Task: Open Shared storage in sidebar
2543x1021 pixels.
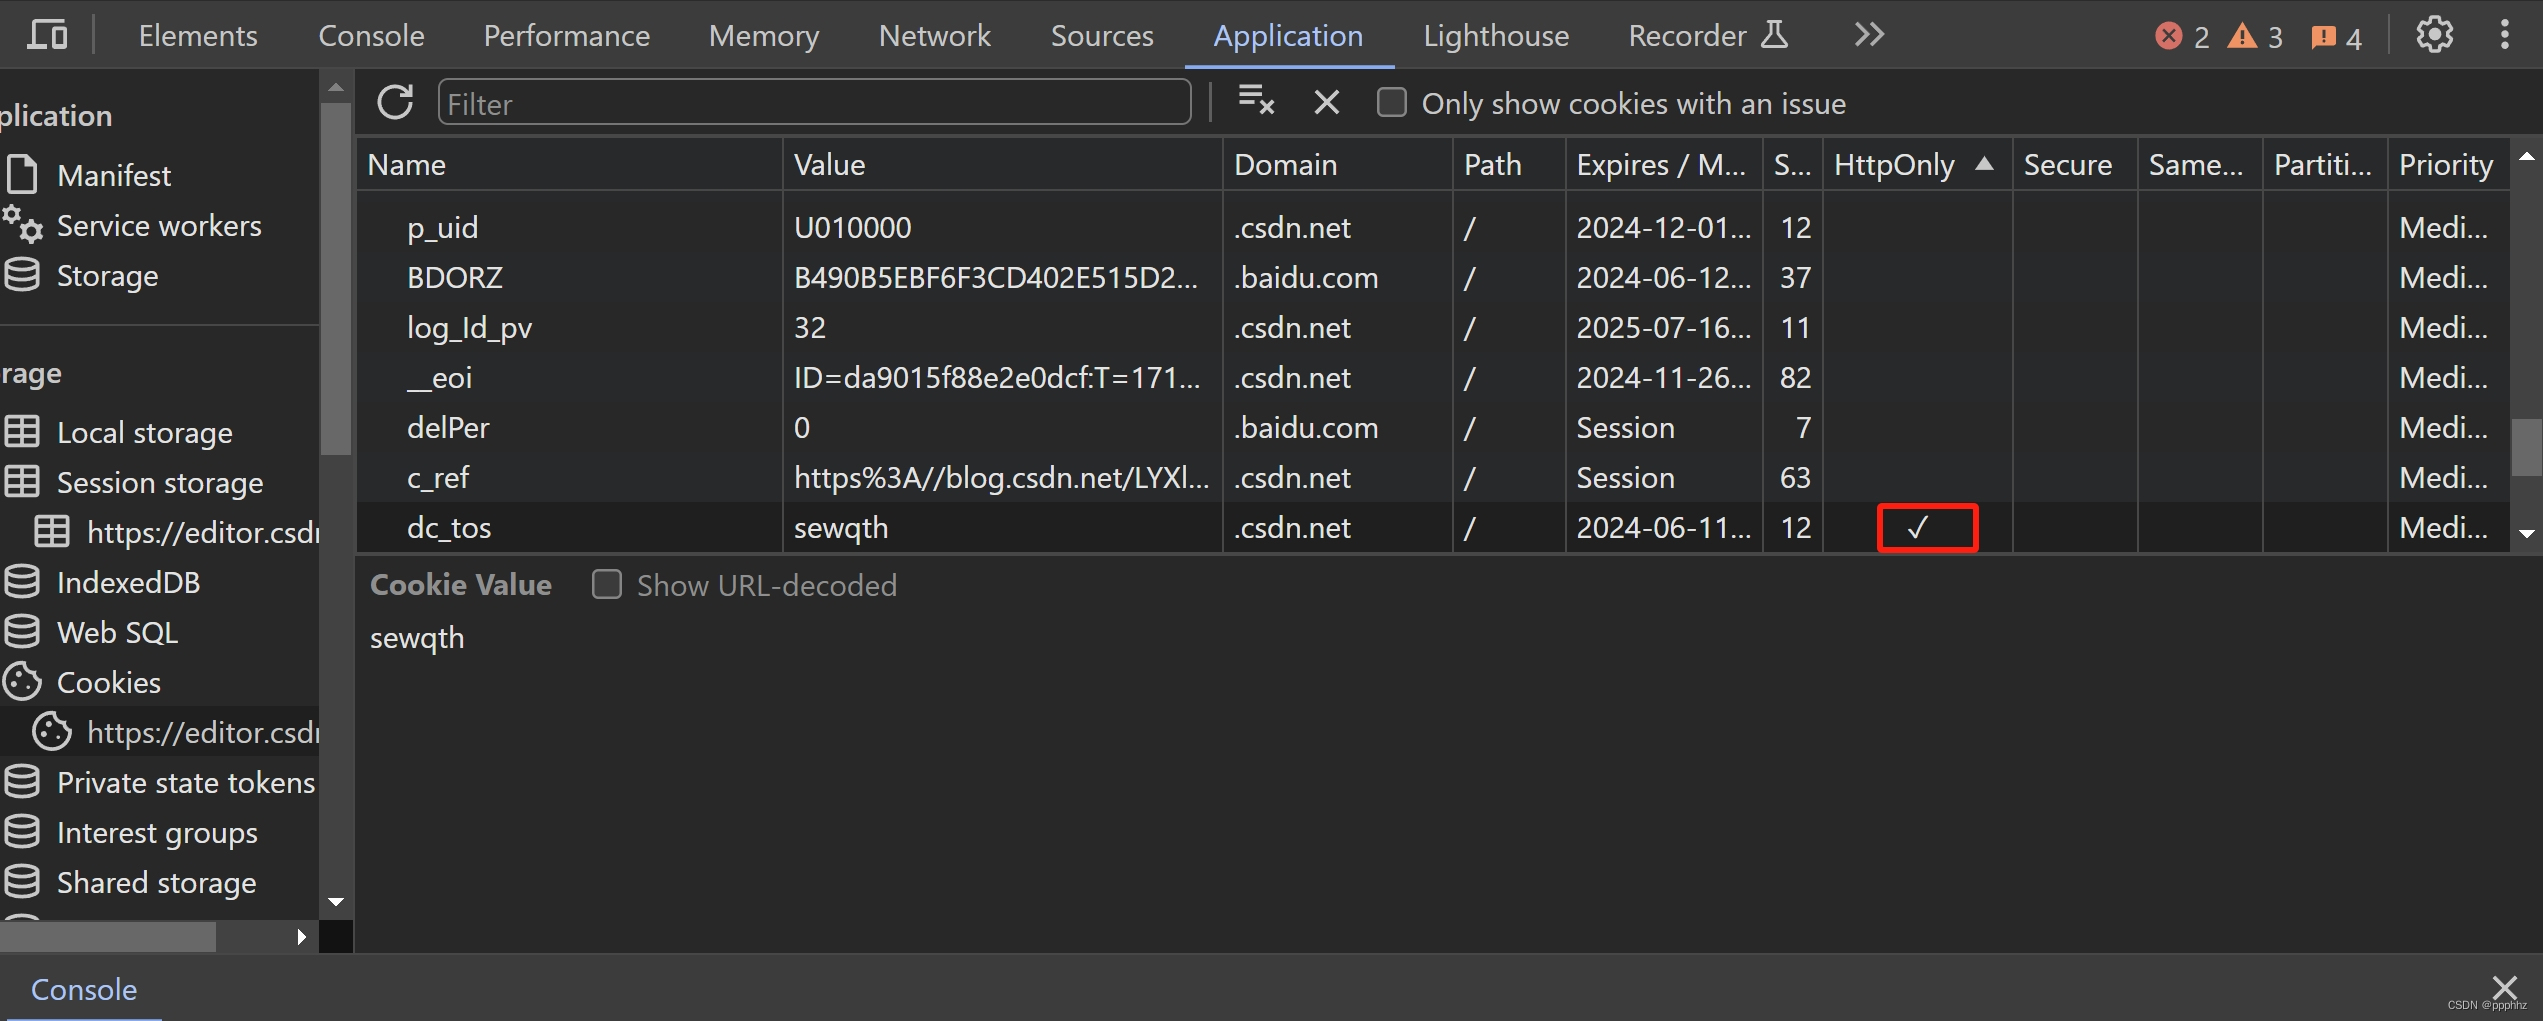Action: (156, 883)
